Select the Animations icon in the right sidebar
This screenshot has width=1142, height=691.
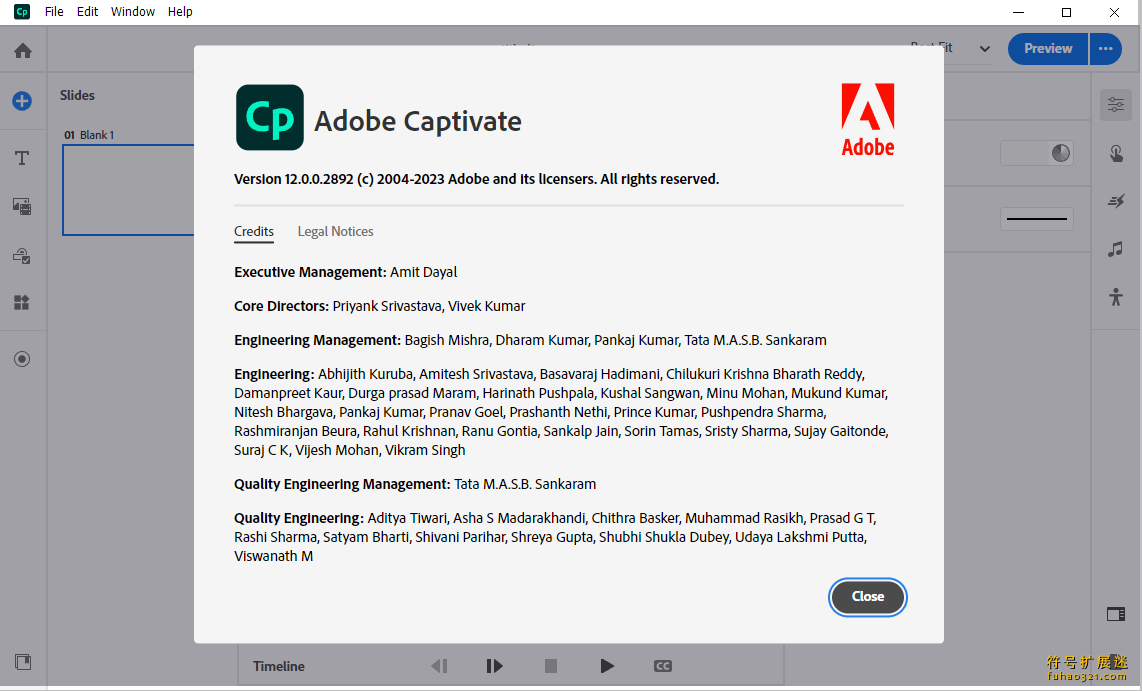1115,201
